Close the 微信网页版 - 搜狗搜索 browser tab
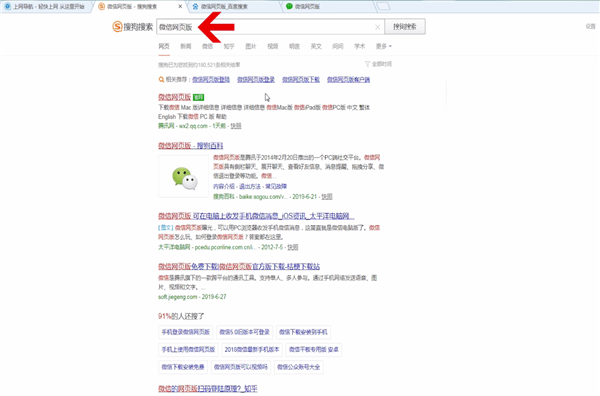Screen dimensions: 600x396 [x=180, y=7]
